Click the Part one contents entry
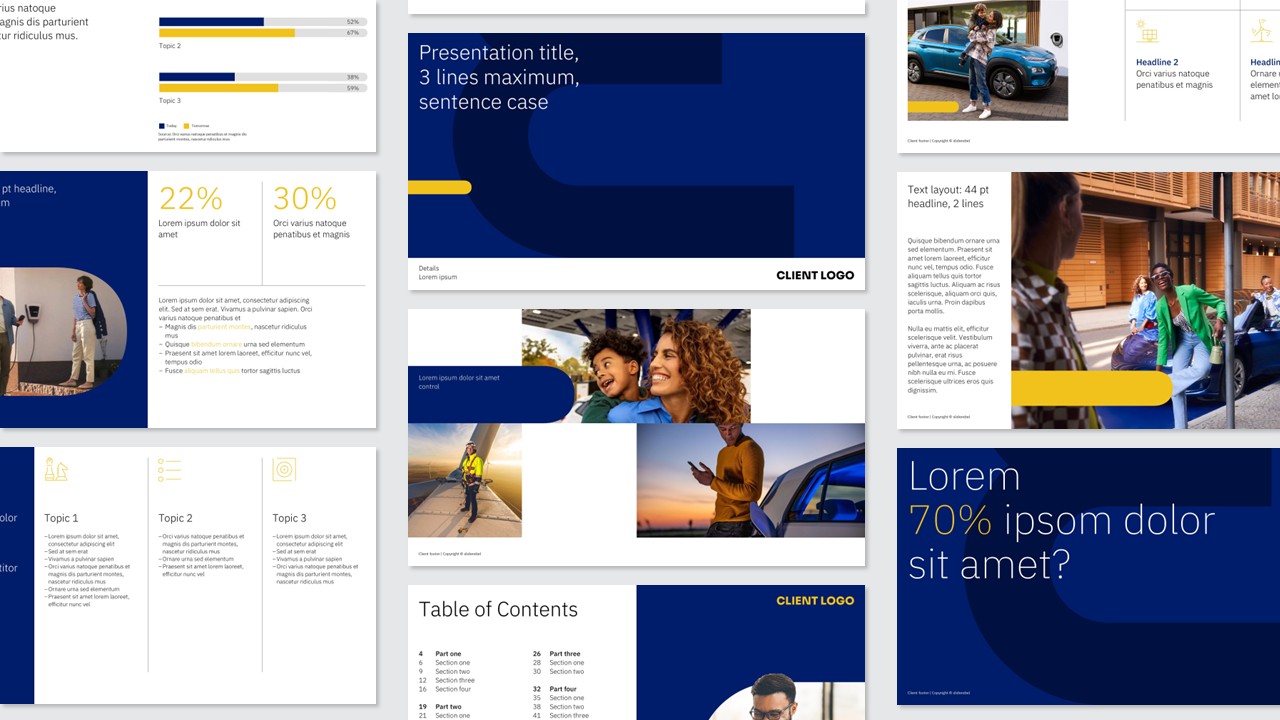This screenshot has width=1280, height=720. point(448,654)
